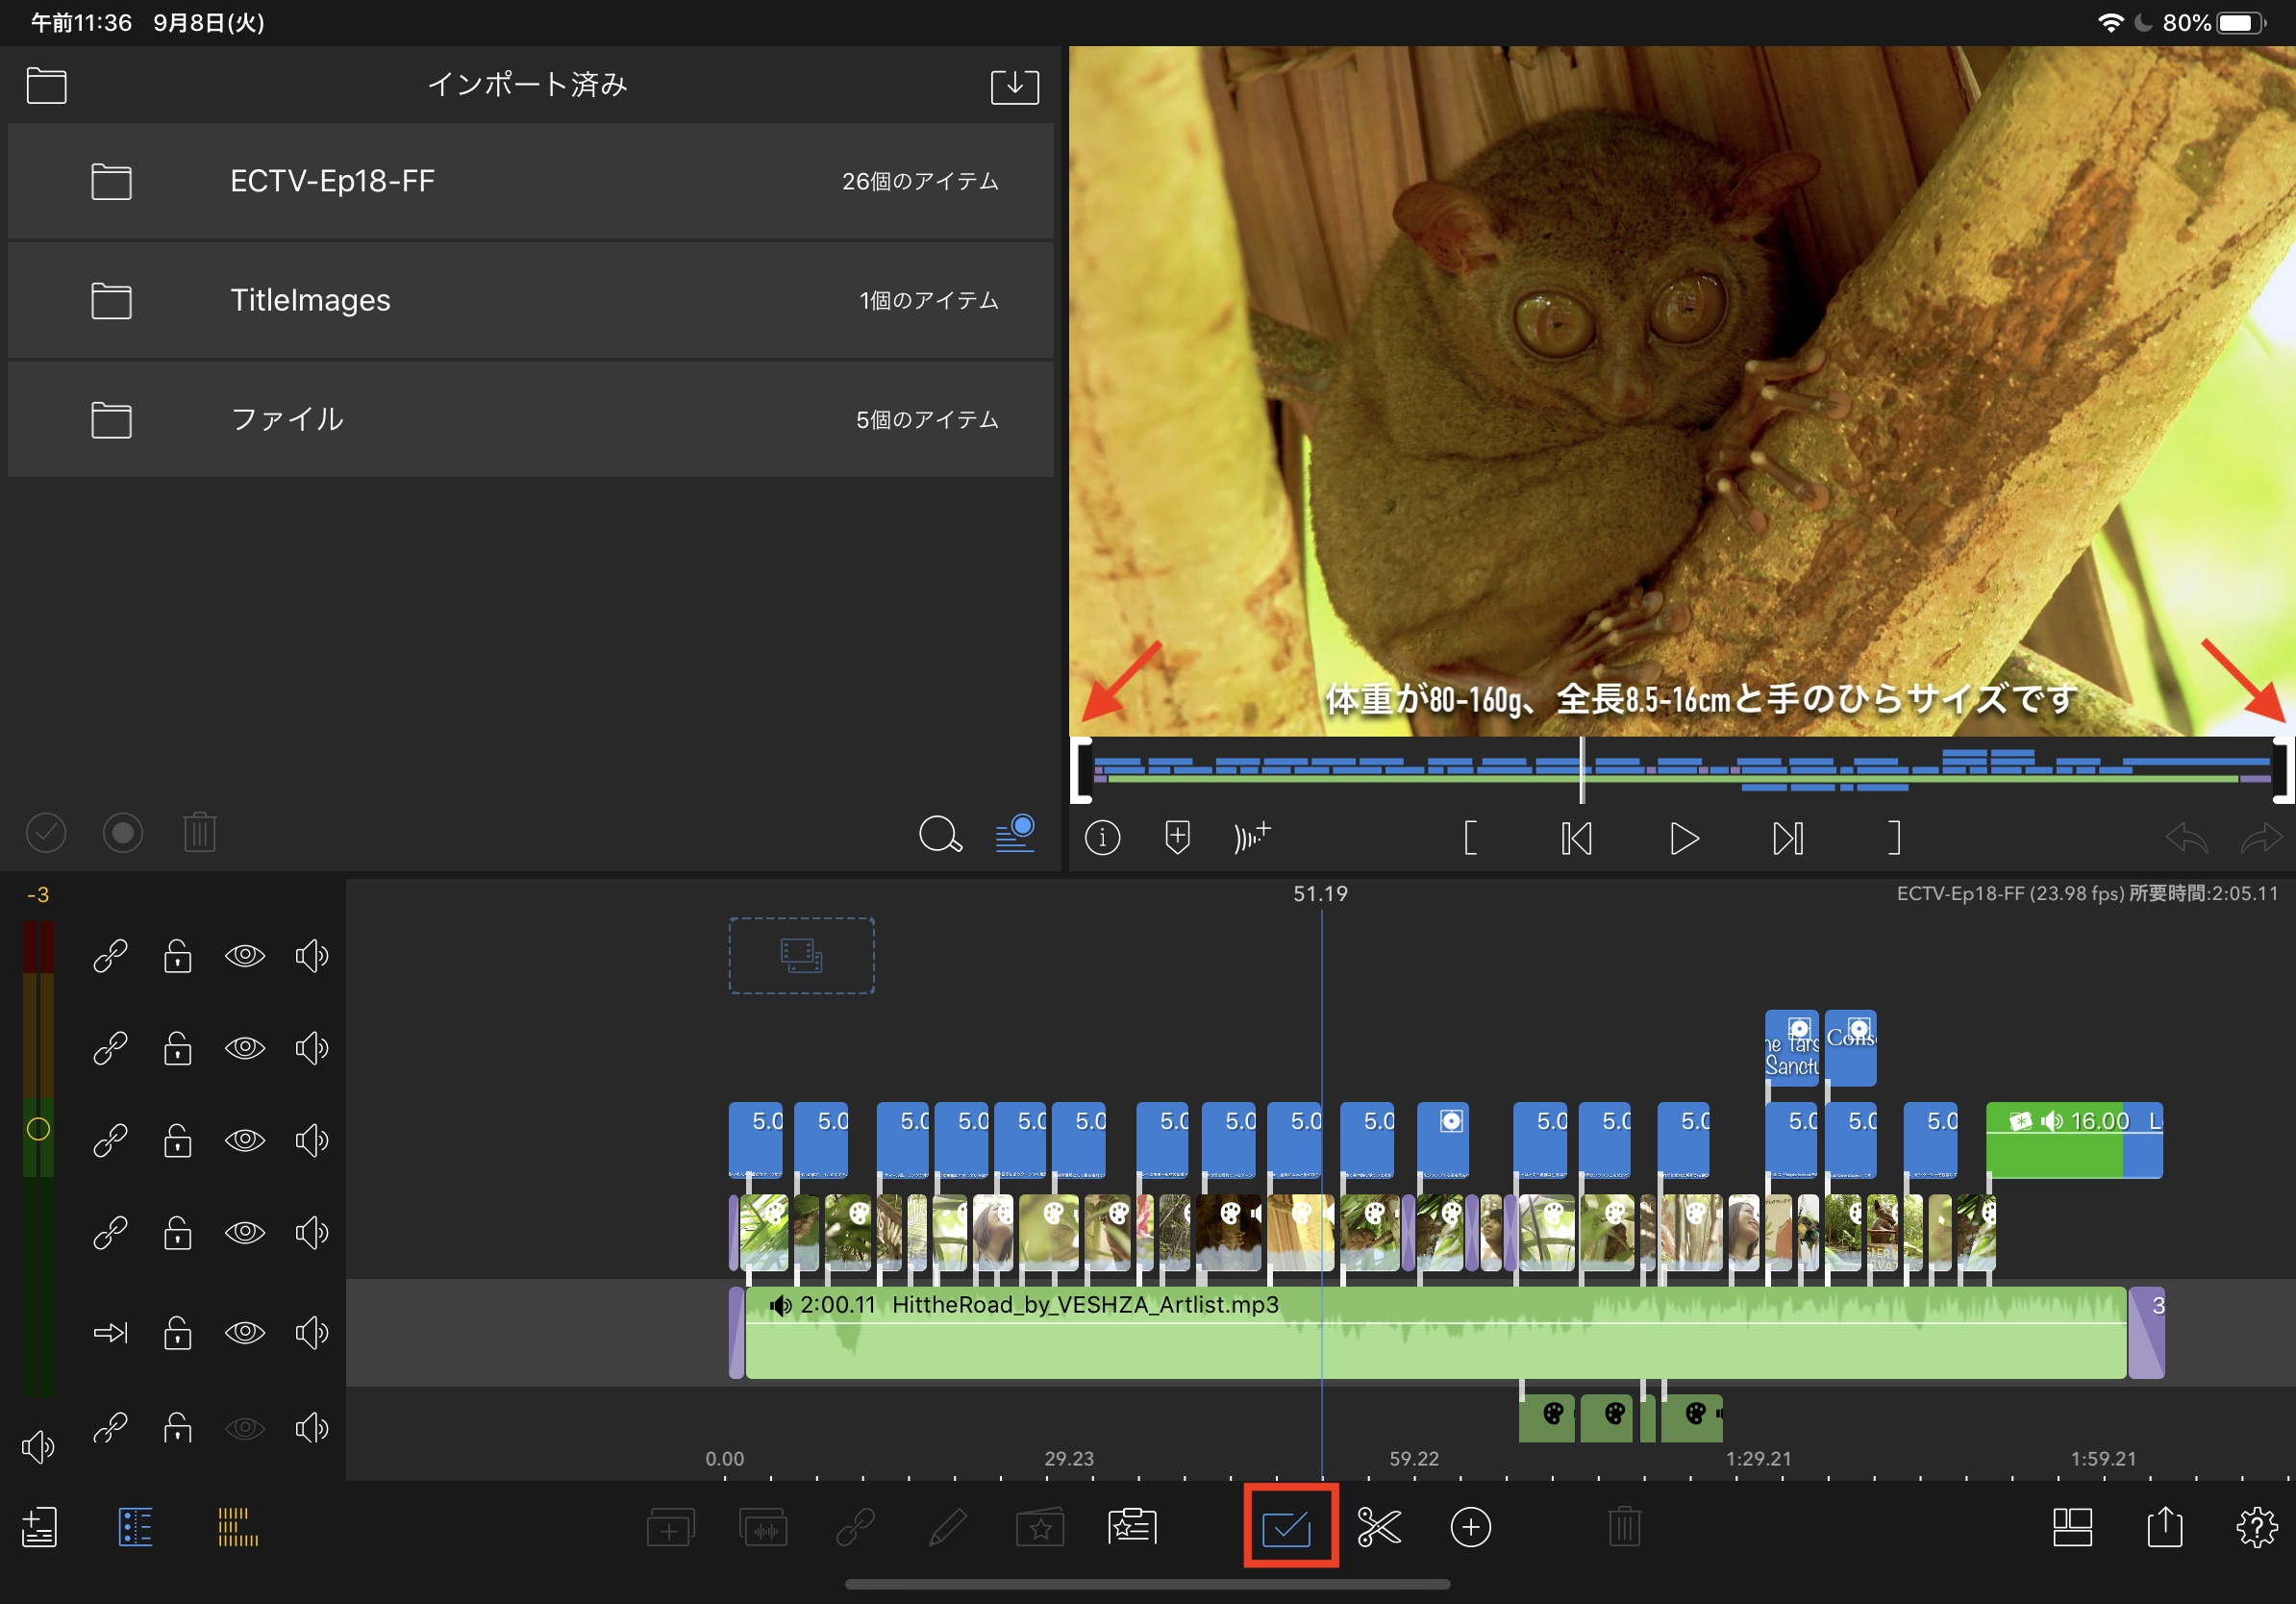2296x1604 pixels.
Task: Unlock toggle on the music track
Action: pos(178,1333)
